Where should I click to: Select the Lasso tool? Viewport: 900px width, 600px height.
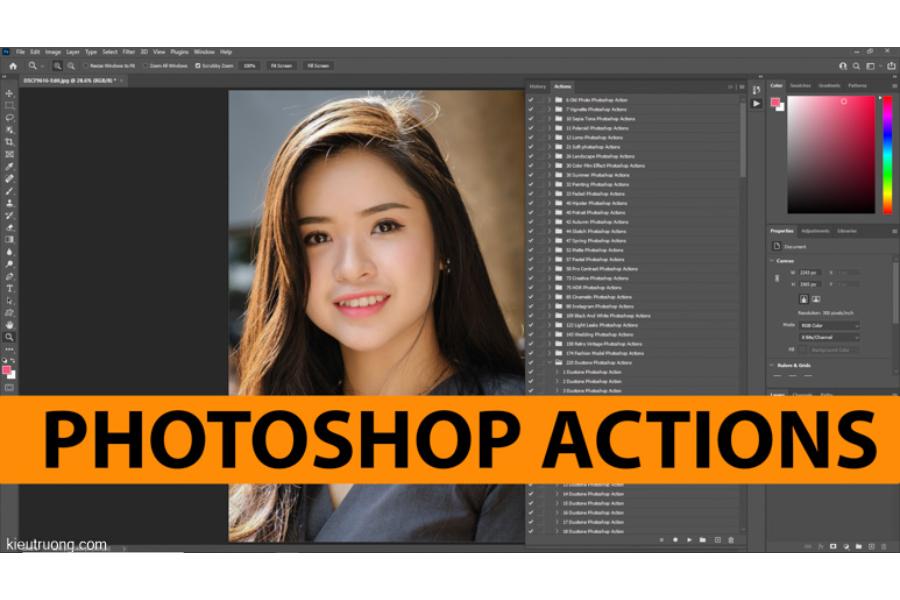pos(9,118)
